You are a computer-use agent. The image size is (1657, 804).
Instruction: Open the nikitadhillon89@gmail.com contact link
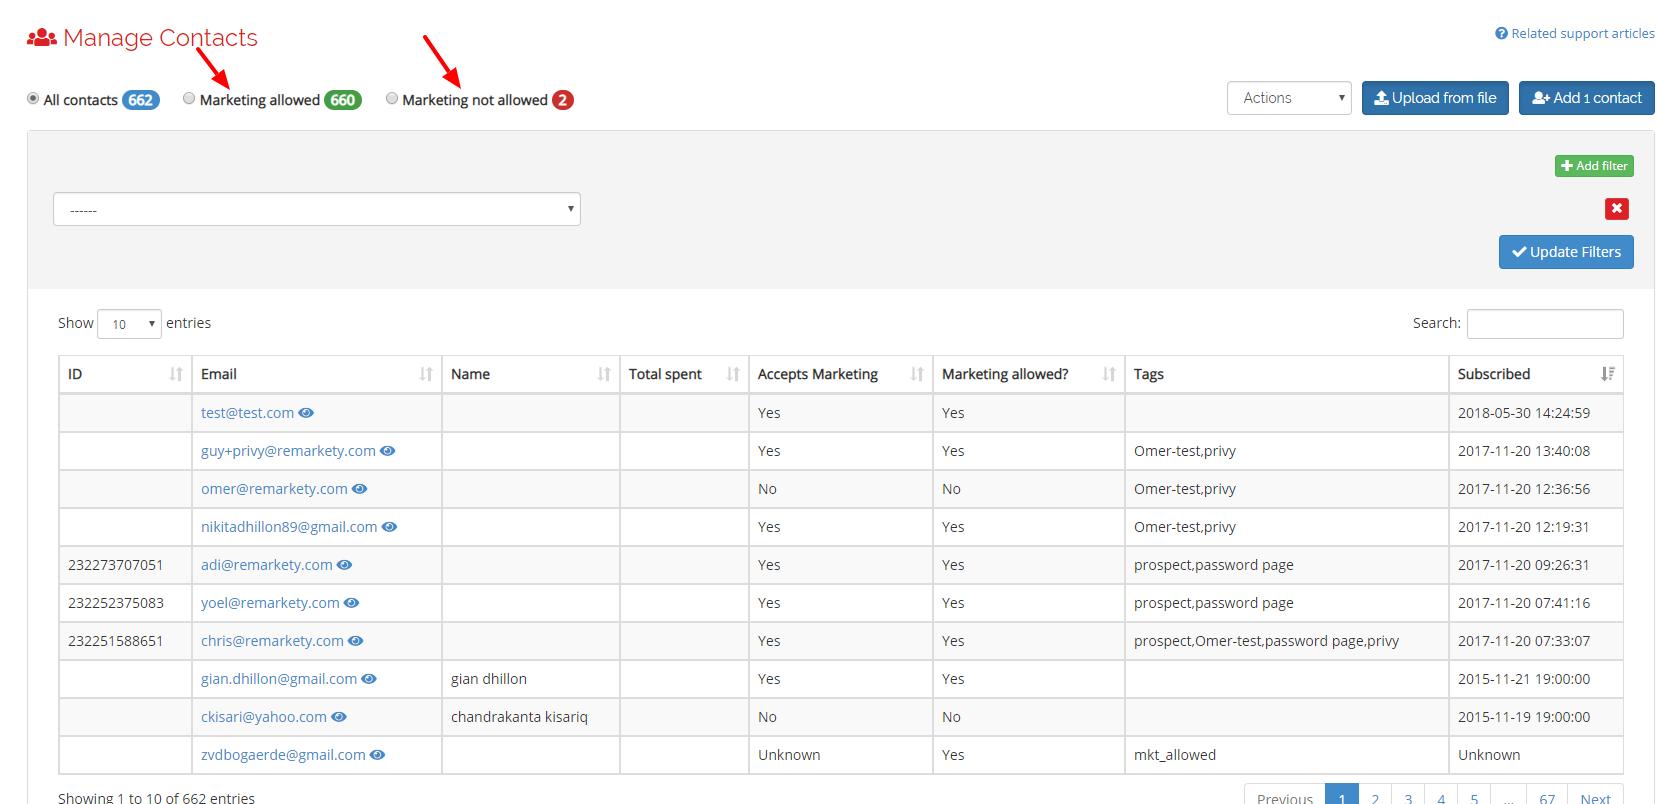(x=289, y=527)
